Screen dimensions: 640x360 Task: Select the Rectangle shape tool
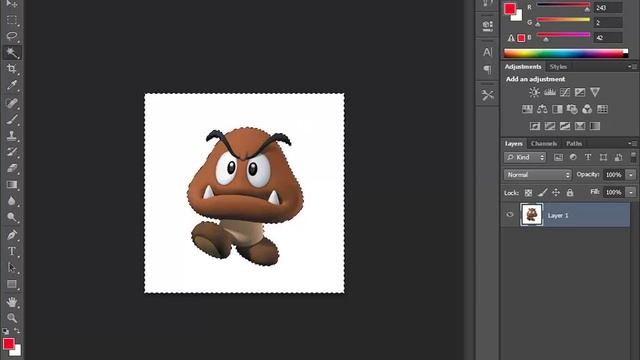11,284
